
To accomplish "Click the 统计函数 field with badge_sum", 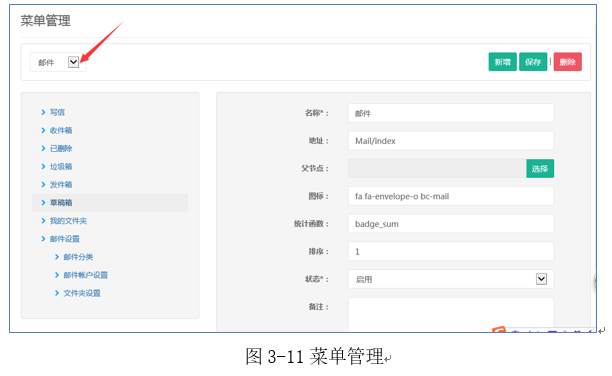I will tap(451, 224).
